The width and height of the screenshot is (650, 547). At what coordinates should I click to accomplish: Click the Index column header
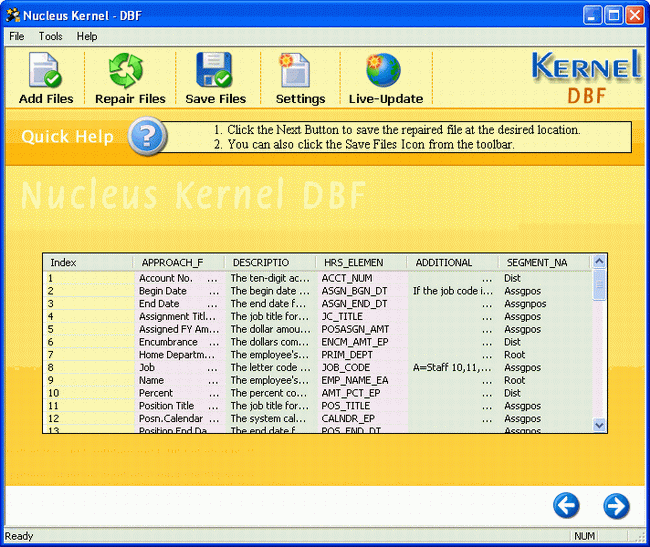pos(88,262)
